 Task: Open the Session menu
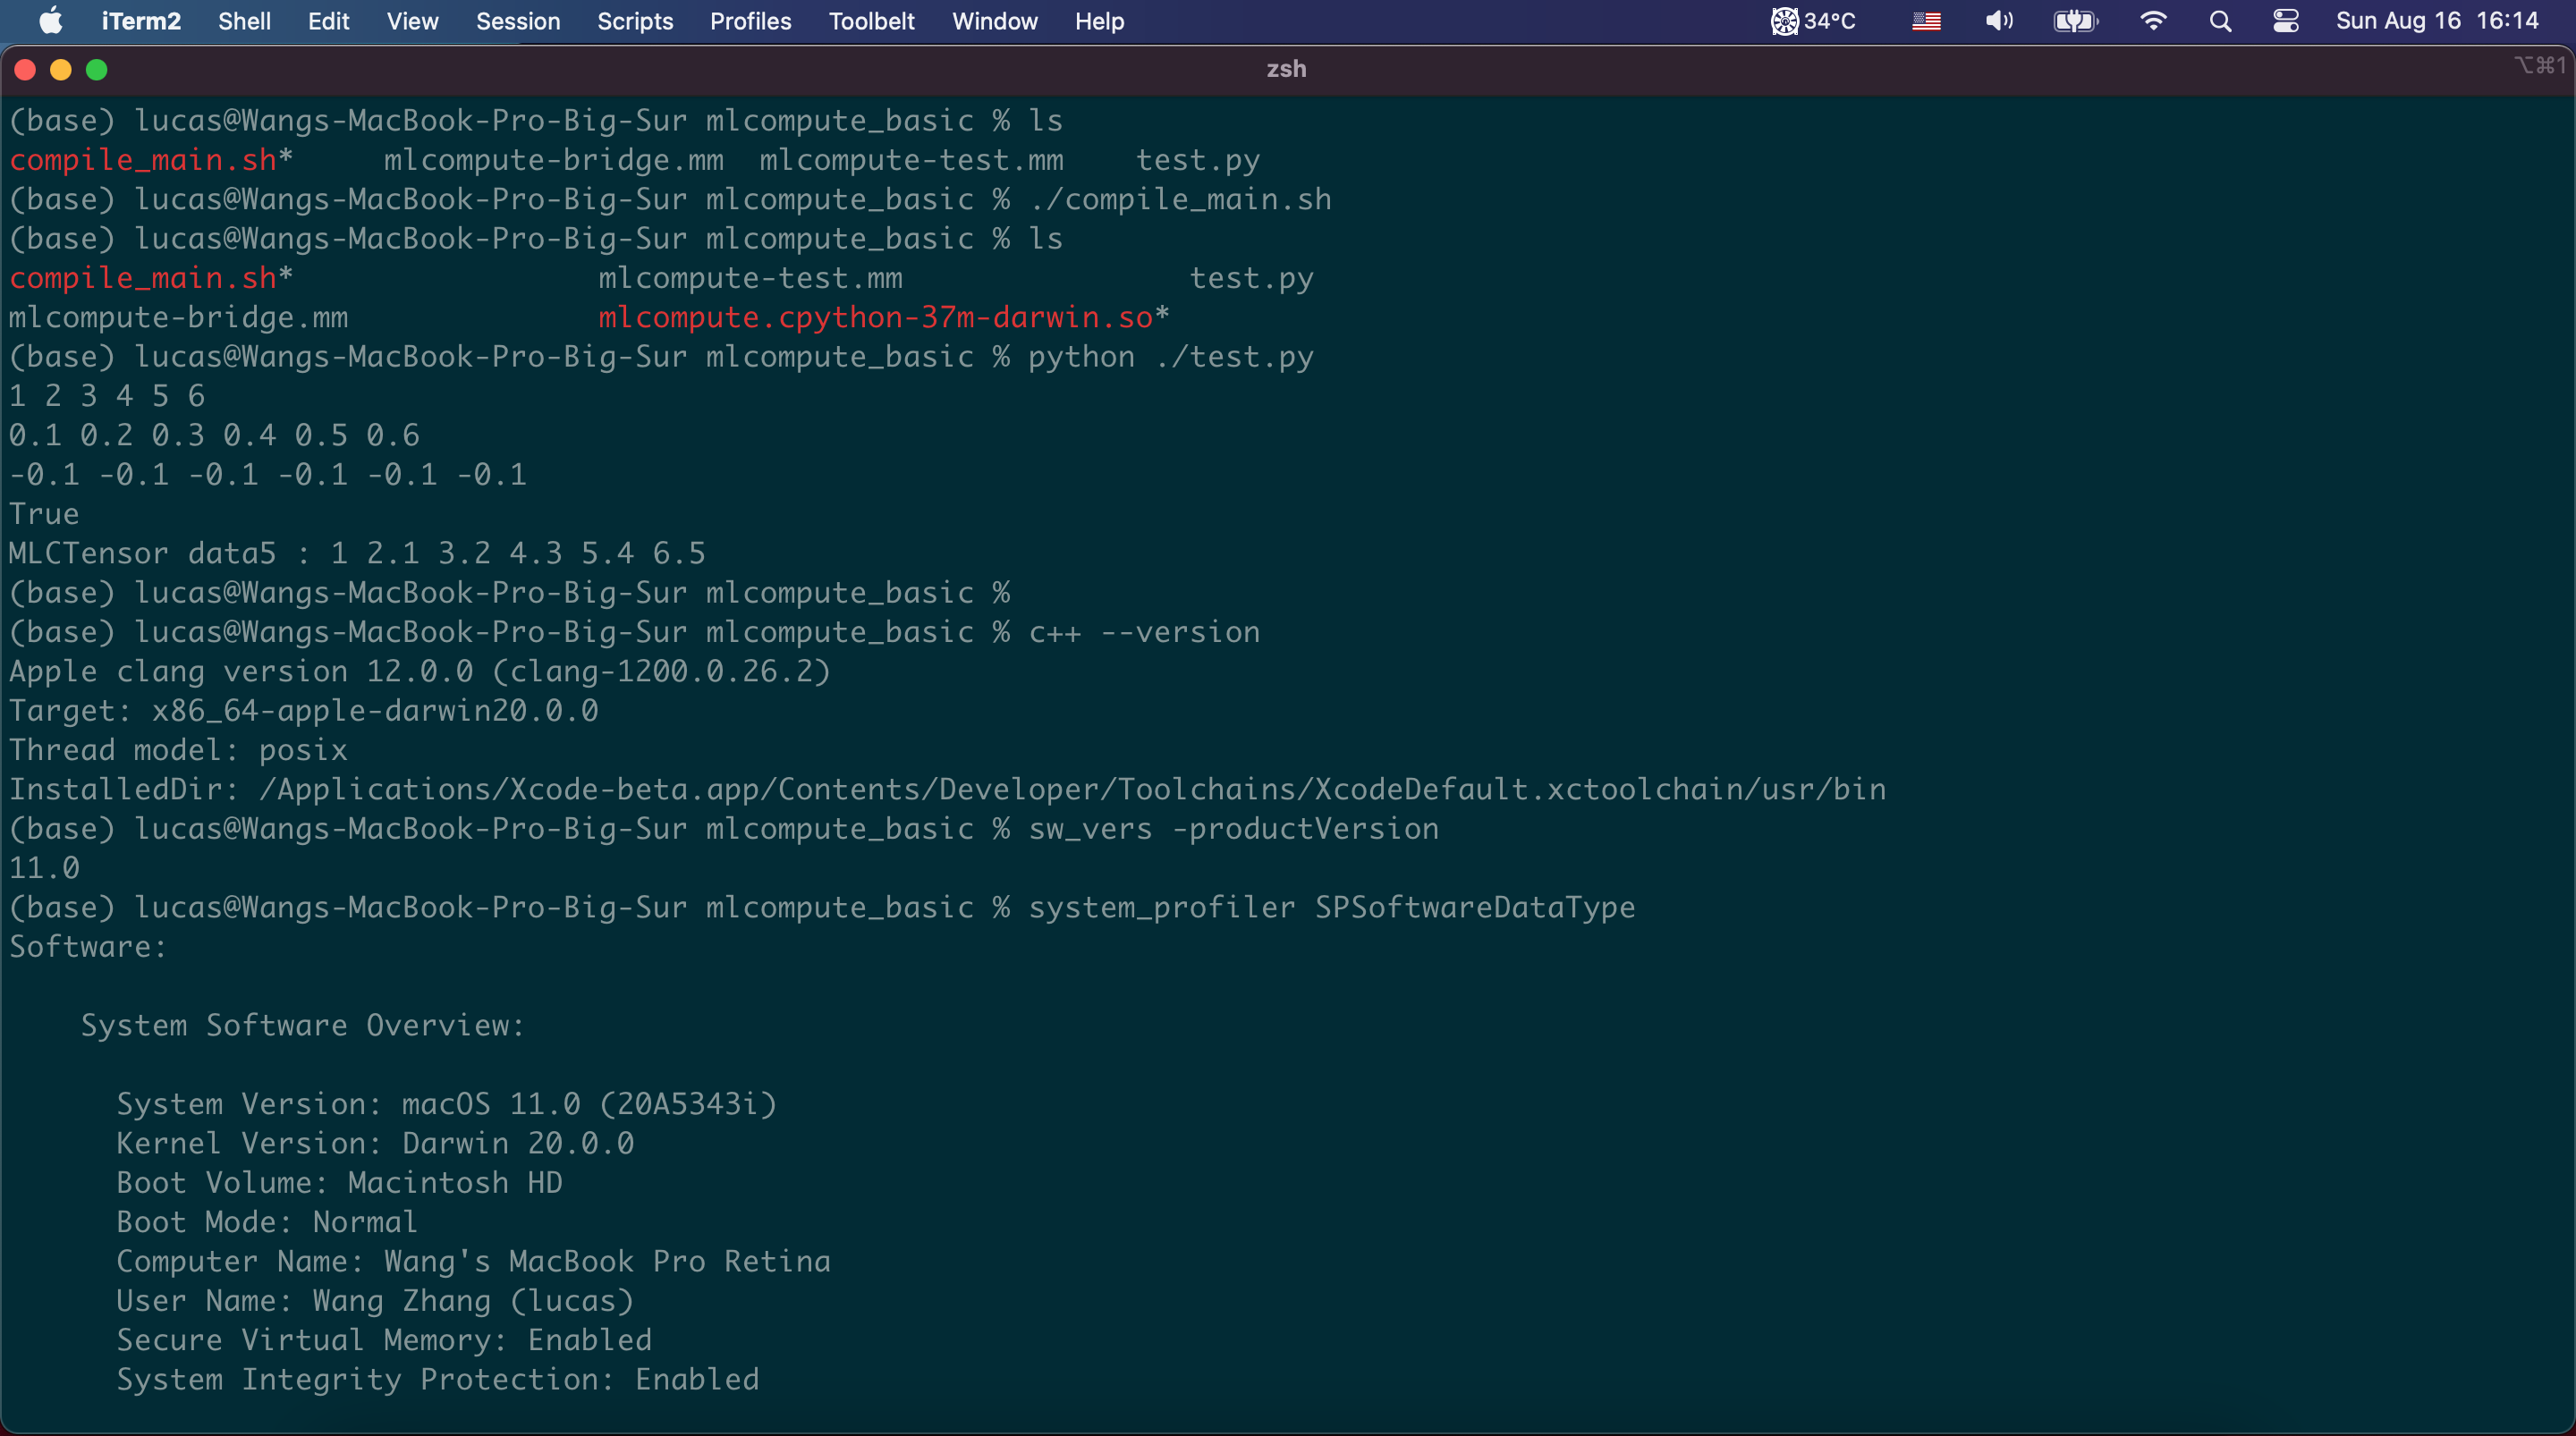tap(516, 21)
